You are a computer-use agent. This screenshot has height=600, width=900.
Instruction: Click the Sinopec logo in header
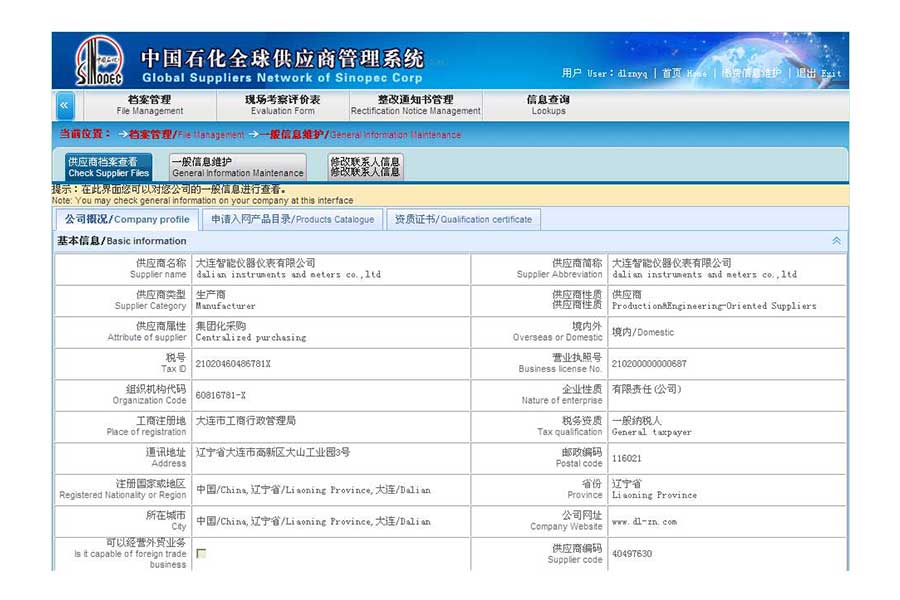(x=99, y=60)
